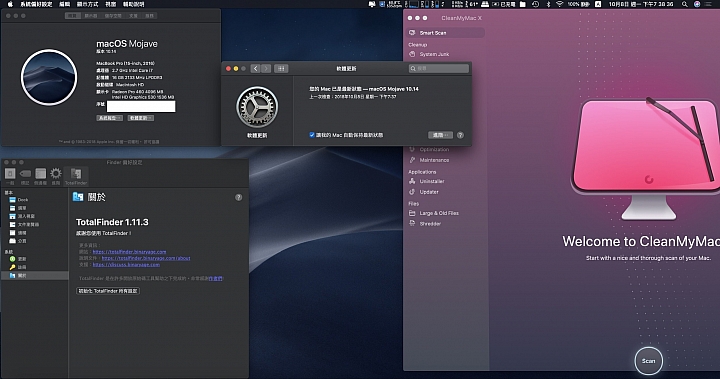The width and height of the screenshot is (720, 379).
Task: Open totalfinder.binaryage.com website link
Action: (x=129, y=252)
